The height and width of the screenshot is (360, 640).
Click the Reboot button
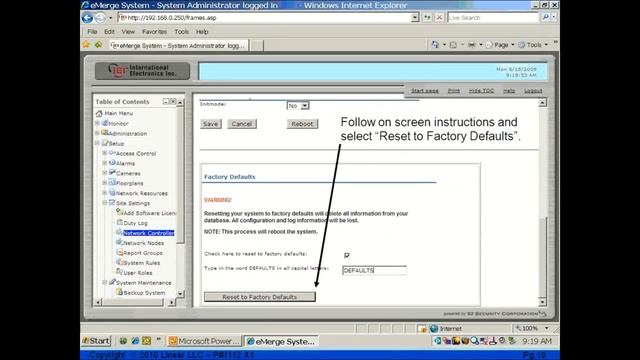click(302, 124)
